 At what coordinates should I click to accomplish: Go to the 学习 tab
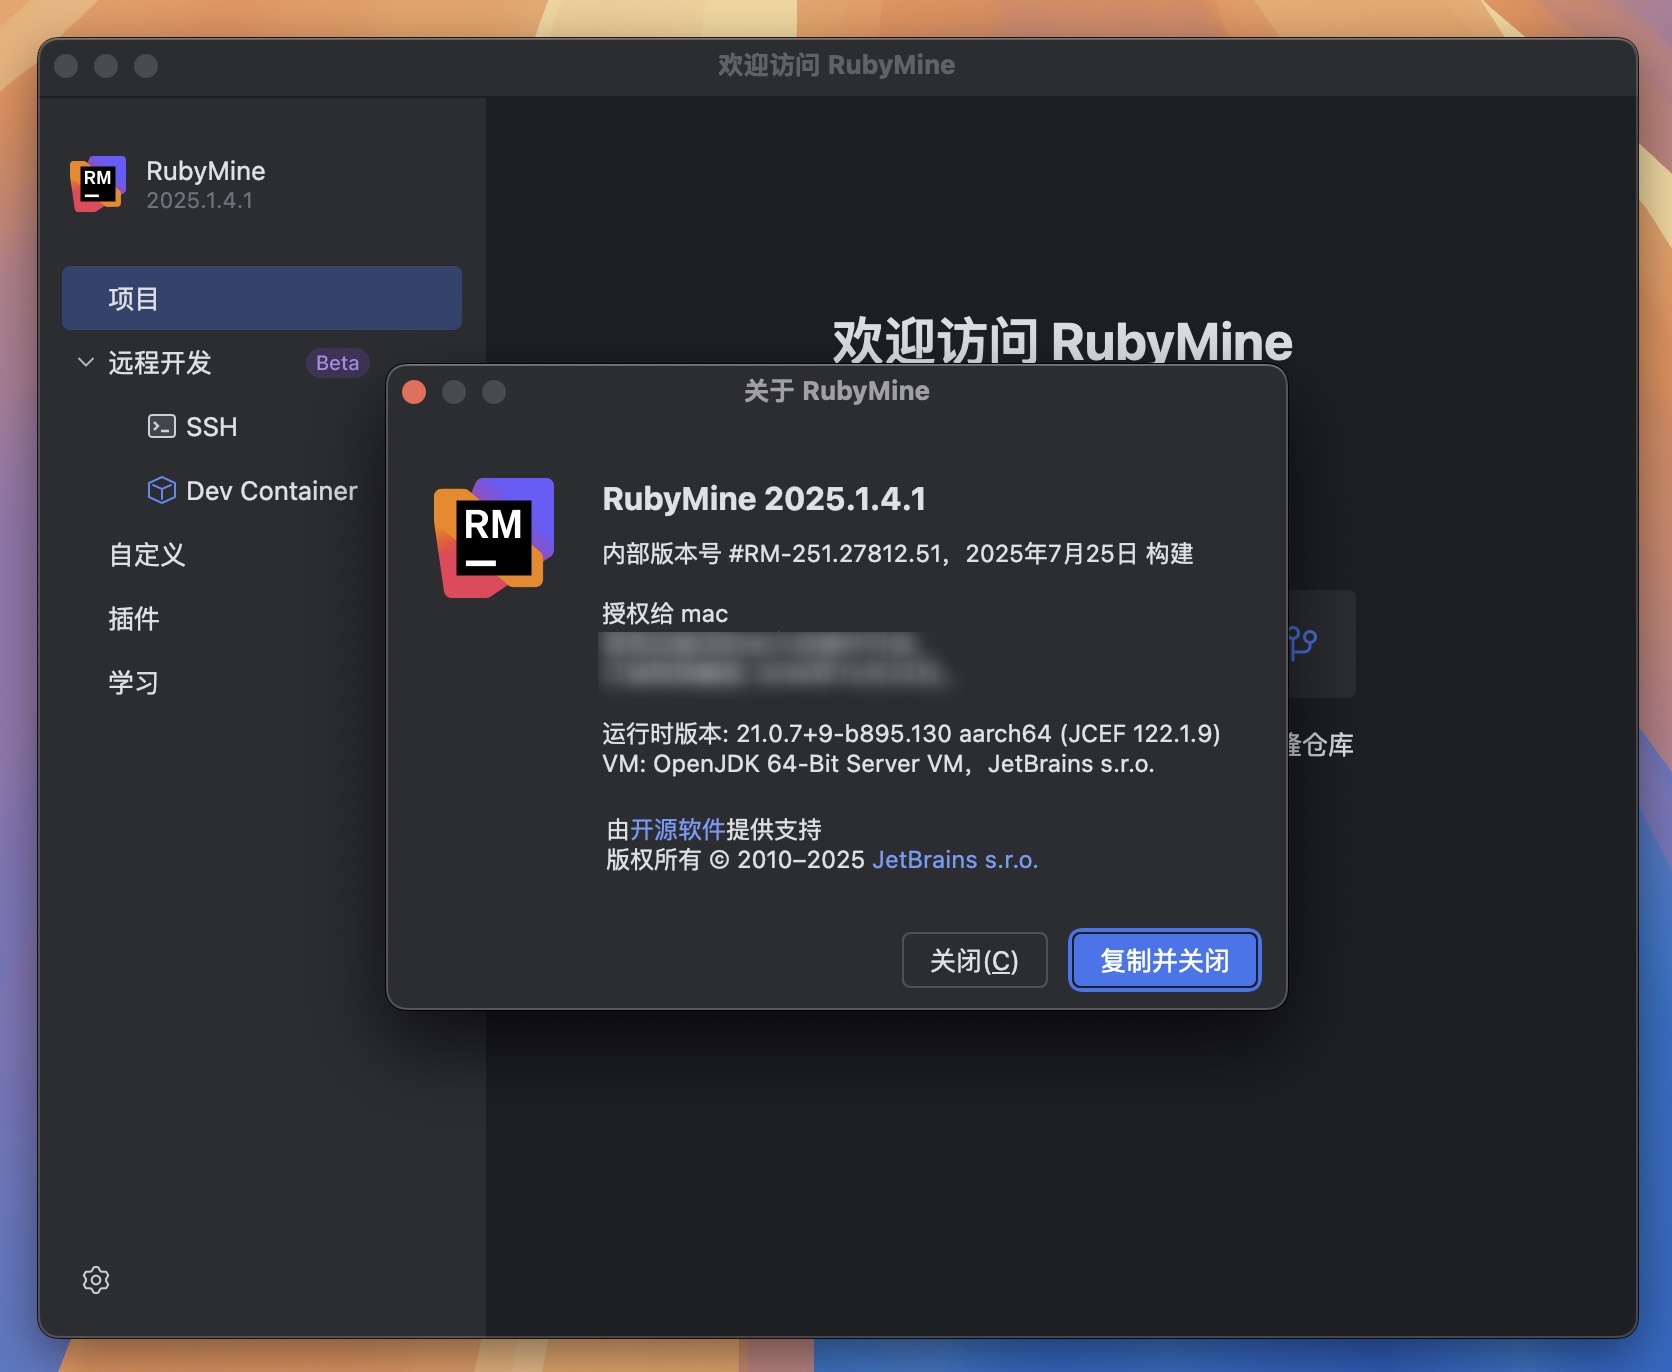pos(134,683)
